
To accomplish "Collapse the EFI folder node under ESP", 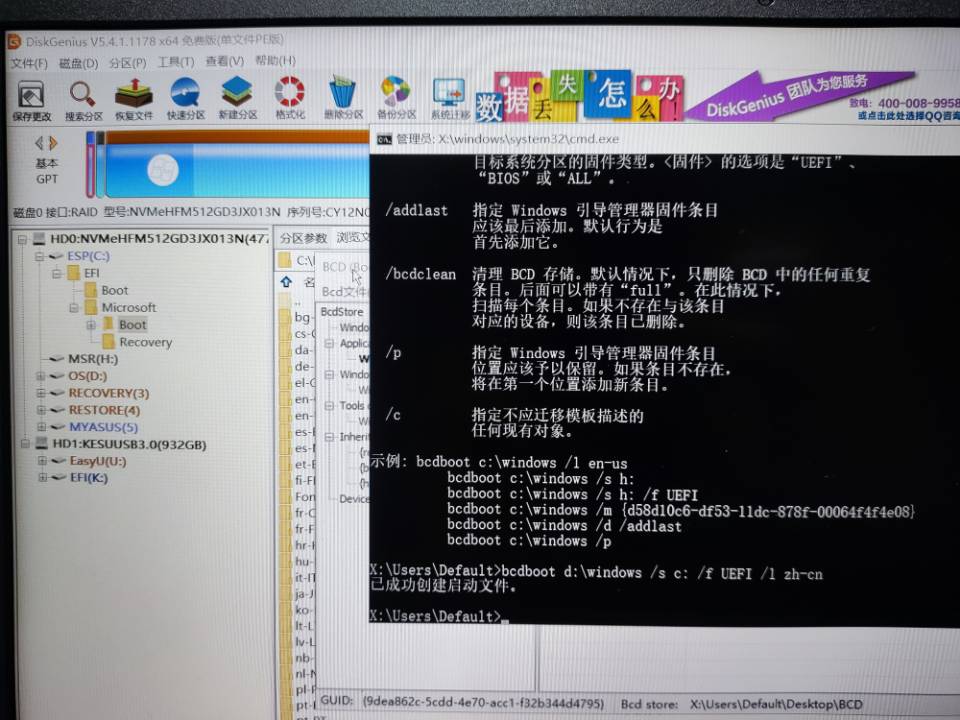I will (57, 273).
